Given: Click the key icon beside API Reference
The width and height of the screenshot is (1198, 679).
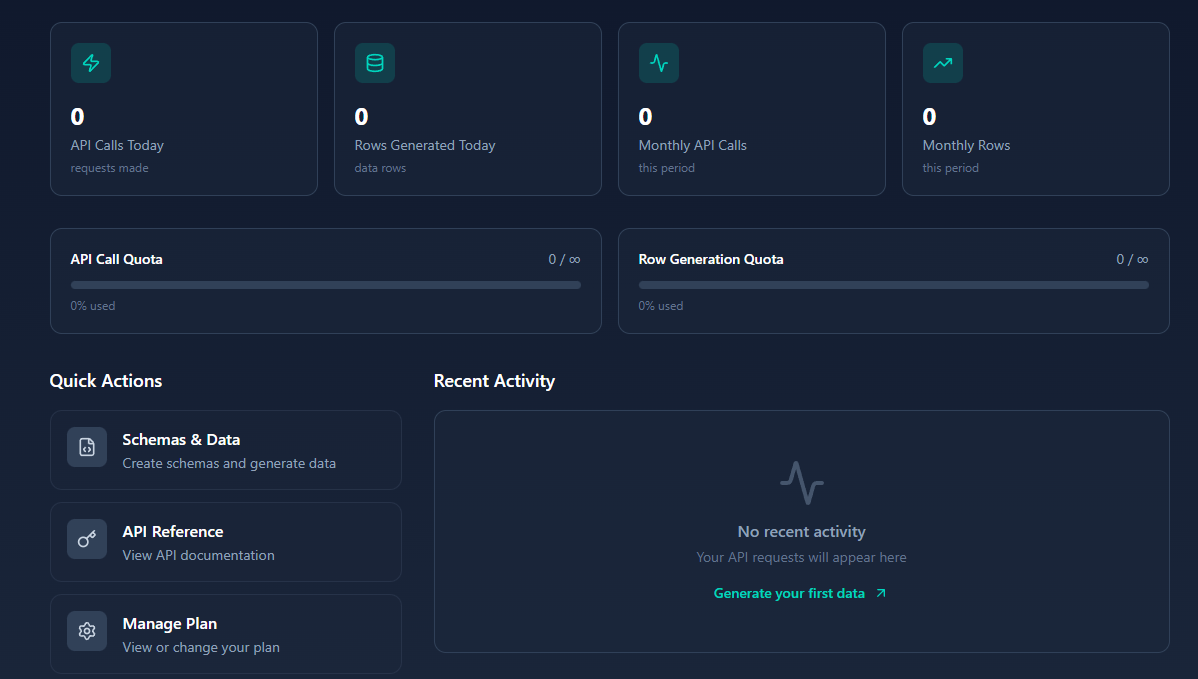Looking at the screenshot, I should pos(86,539).
